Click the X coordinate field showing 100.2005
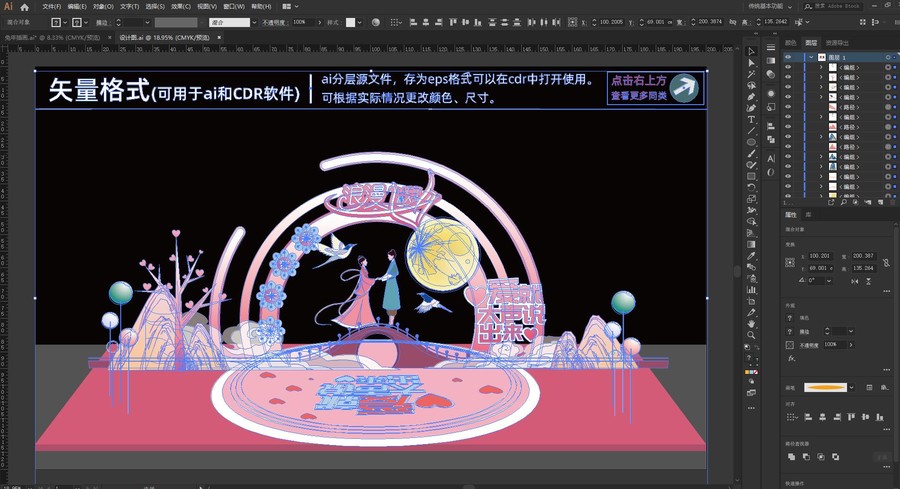This screenshot has width=900, height=489. pyautogui.click(x=611, y=22)
